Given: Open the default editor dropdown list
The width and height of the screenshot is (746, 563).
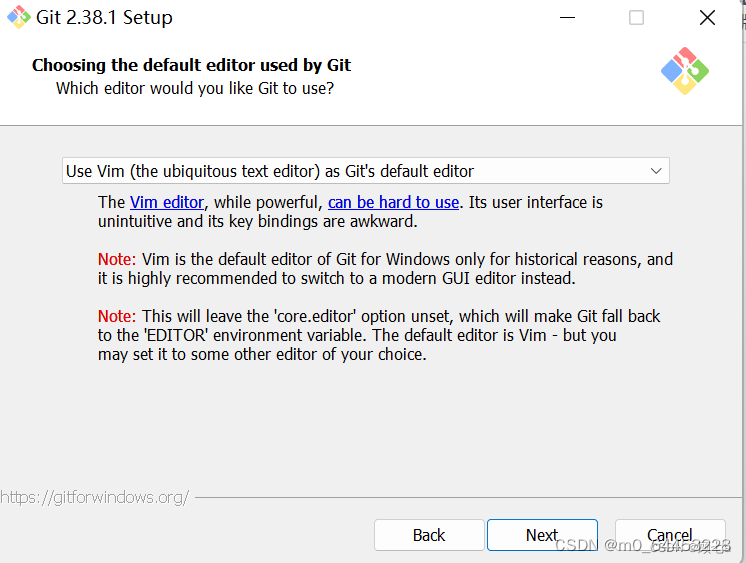Looking at the screenshot, I should (x=365, y=171).
